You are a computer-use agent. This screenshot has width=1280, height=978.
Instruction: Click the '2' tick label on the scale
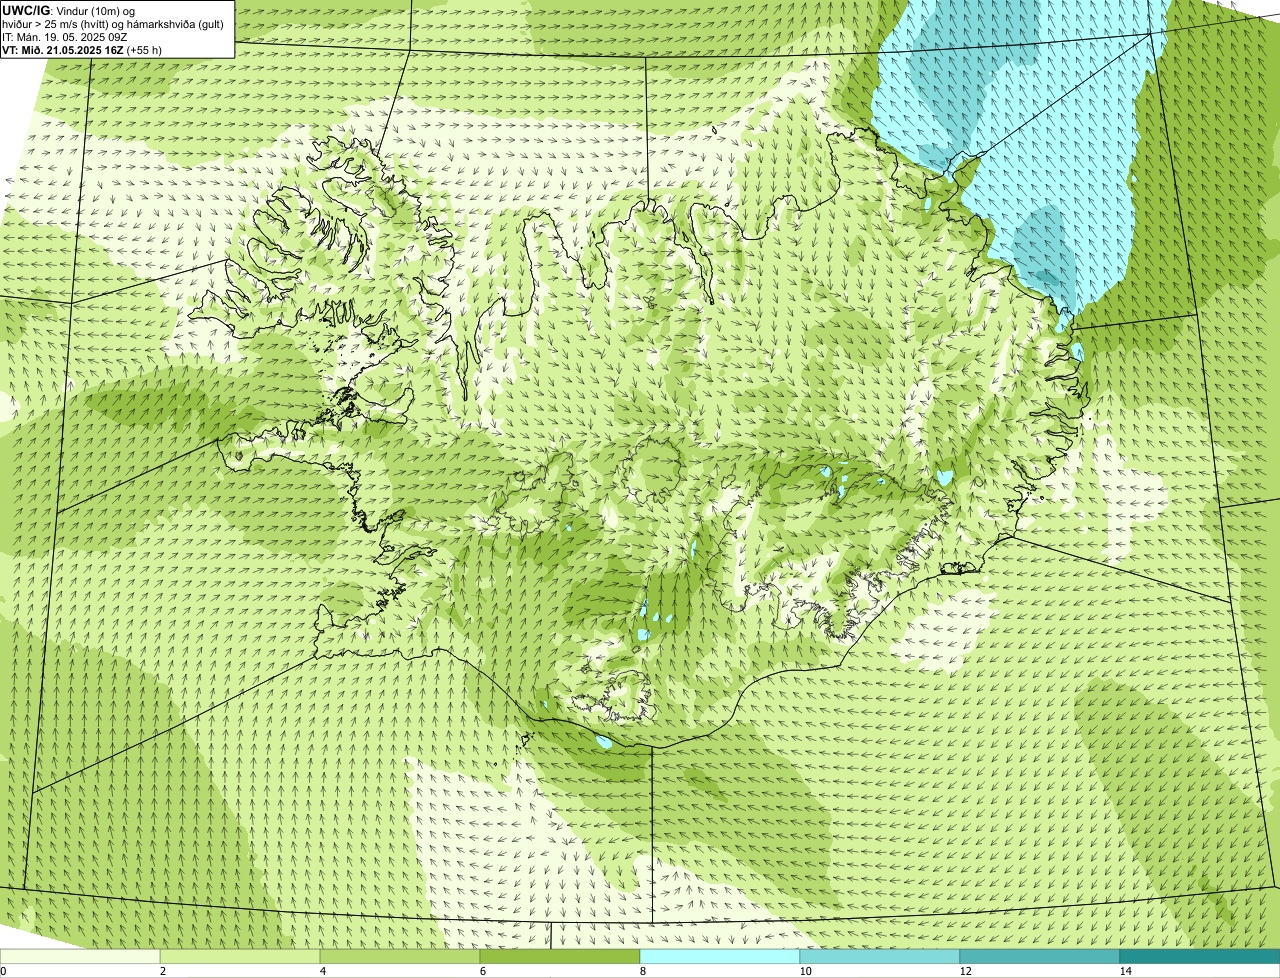(163, 971)
